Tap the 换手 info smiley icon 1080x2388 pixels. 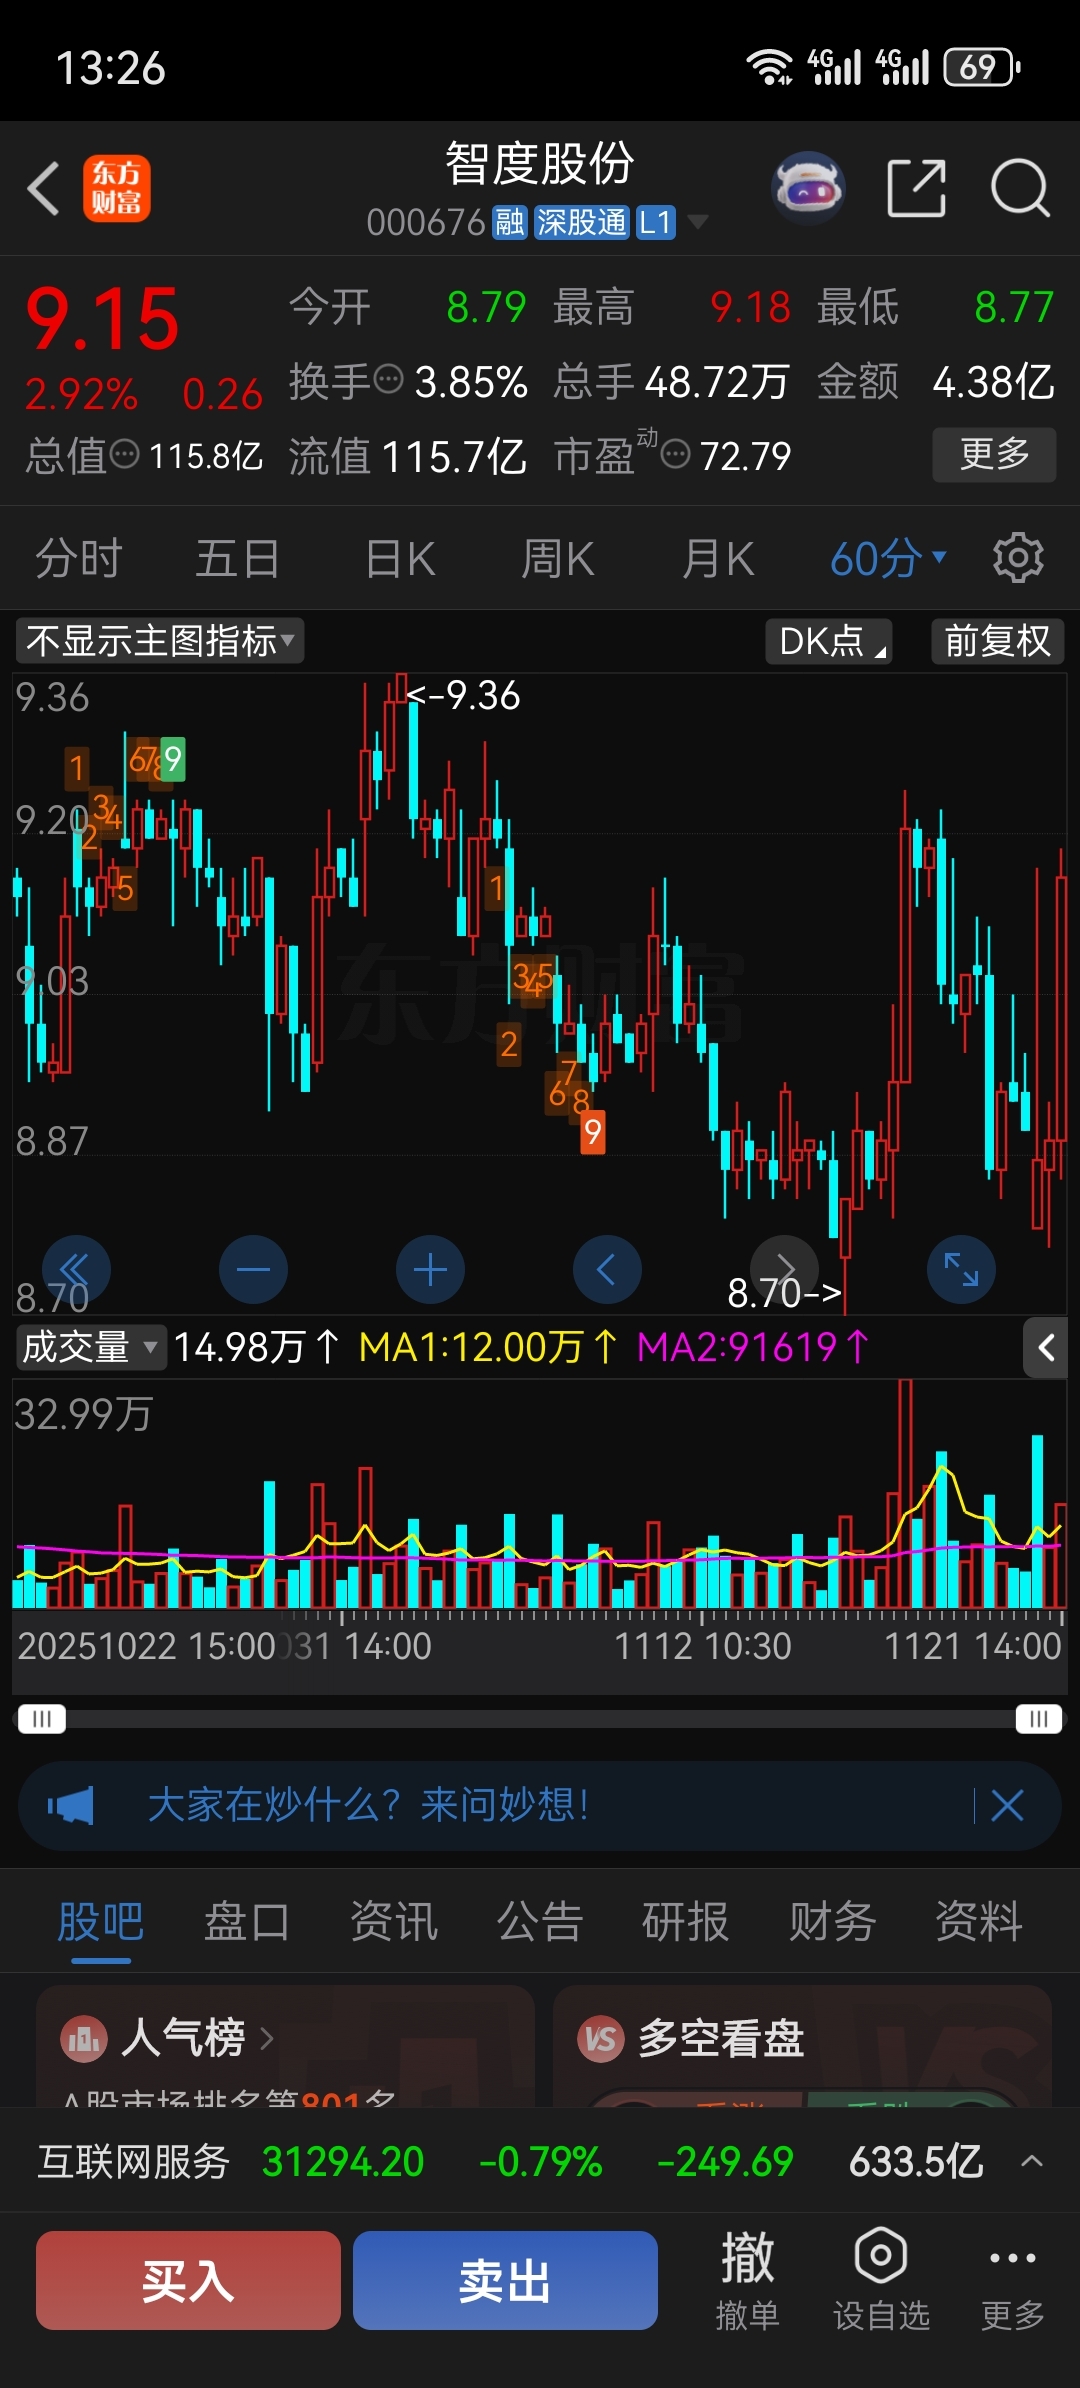pos(388,380)
